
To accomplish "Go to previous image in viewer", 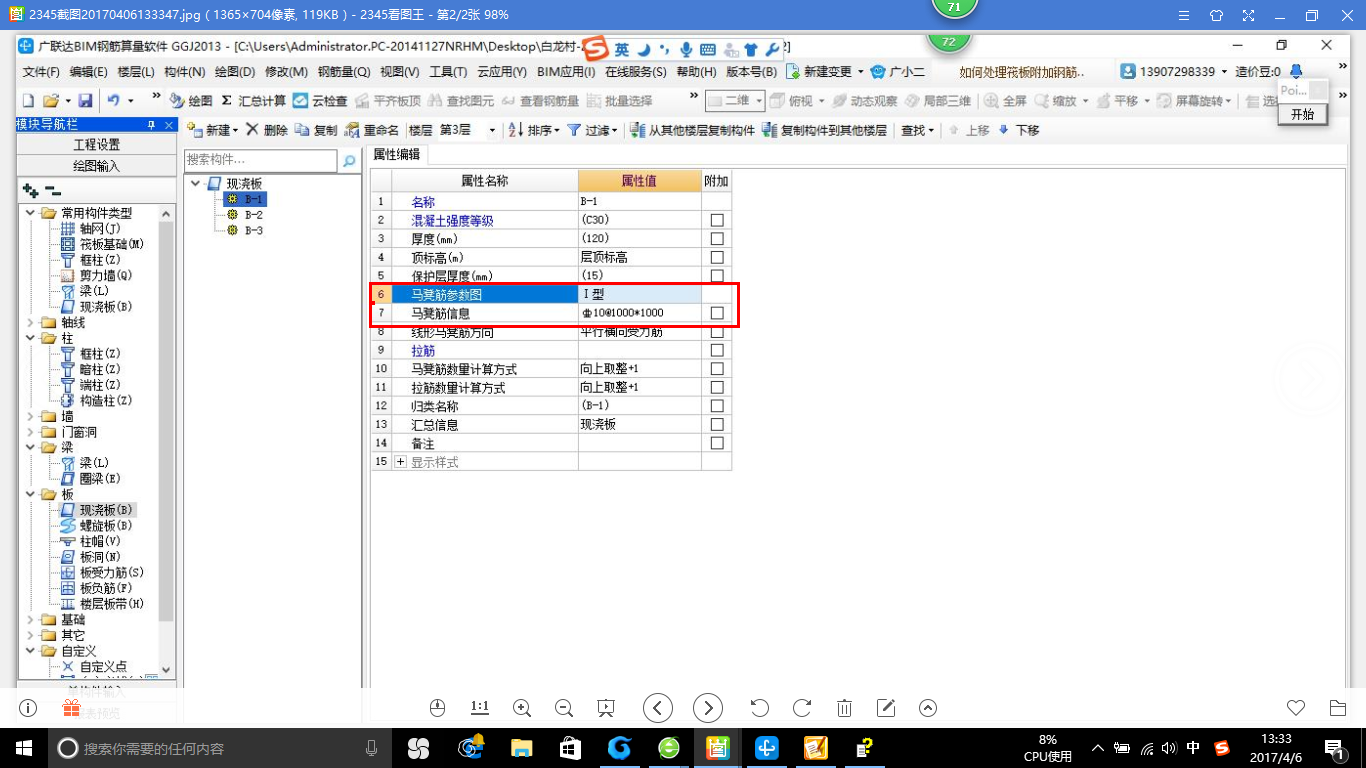I will [657, 708].
